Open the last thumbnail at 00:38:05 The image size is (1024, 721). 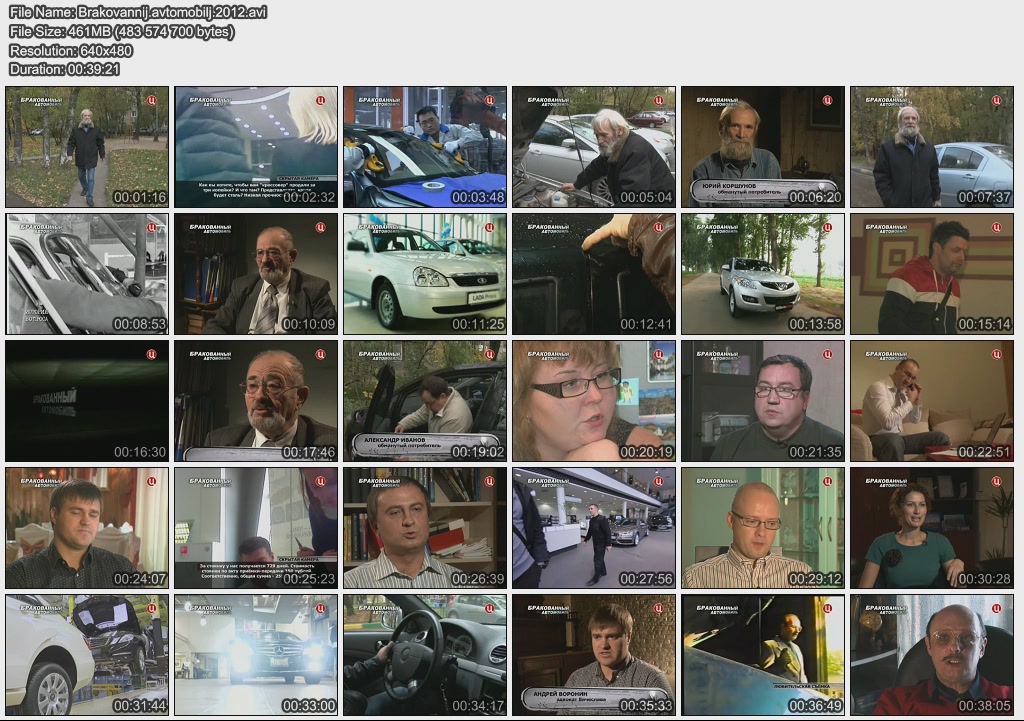pyautogui.click(x=931, y=655)
